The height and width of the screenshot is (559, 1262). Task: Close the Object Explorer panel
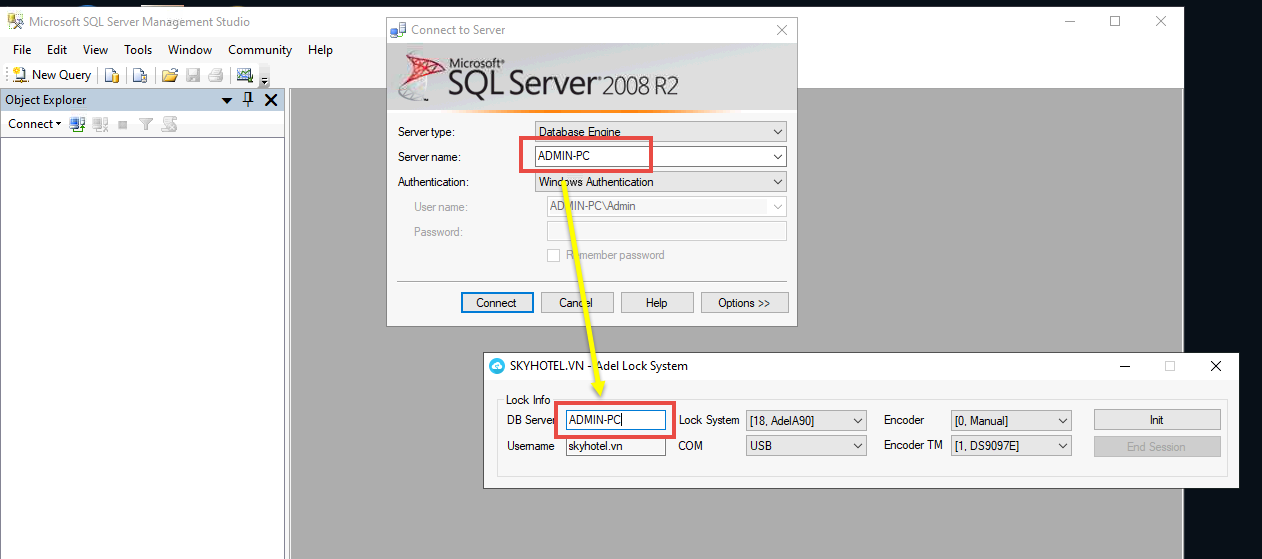271,99
